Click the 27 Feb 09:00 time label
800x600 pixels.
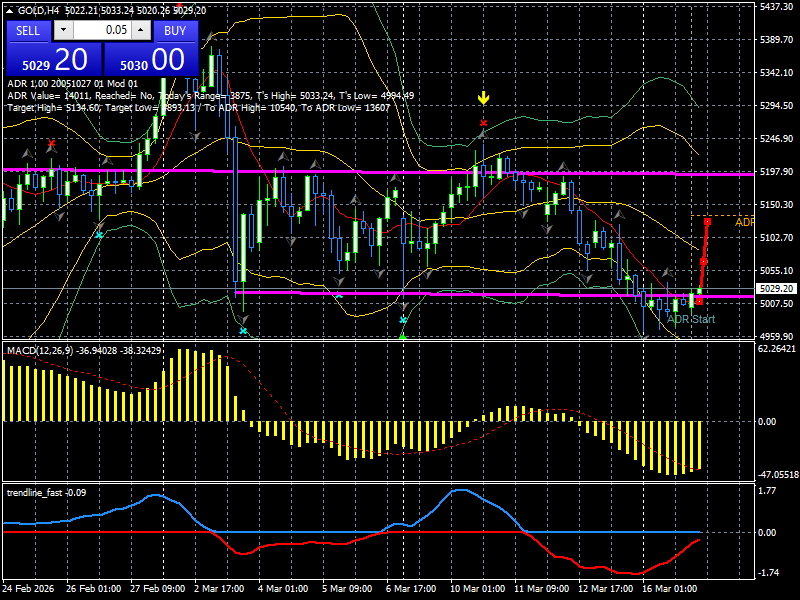158,589
